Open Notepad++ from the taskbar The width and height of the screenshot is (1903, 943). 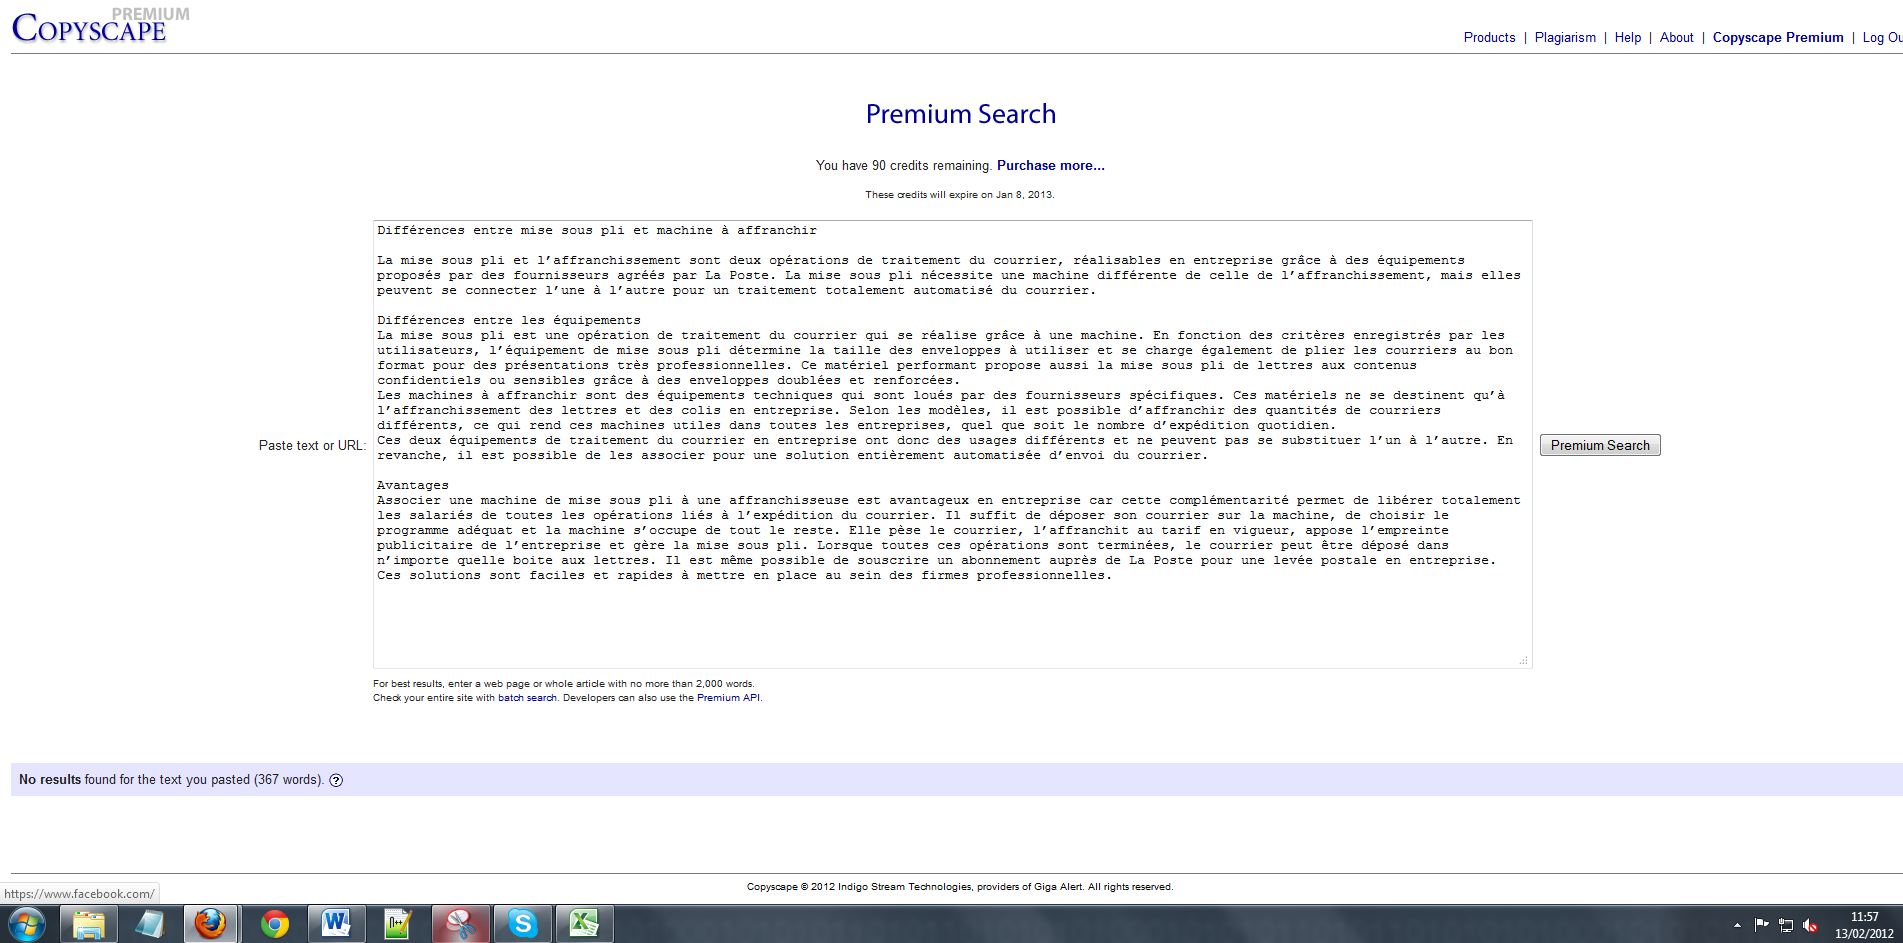point(398,924)
